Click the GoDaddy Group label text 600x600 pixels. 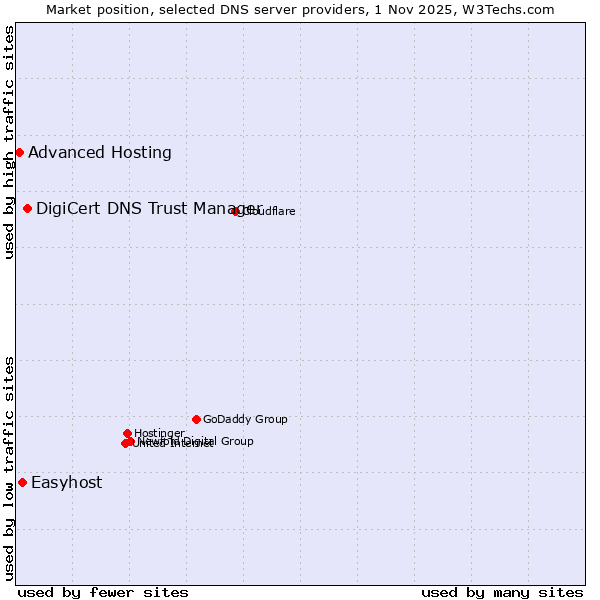coord(245,420)
